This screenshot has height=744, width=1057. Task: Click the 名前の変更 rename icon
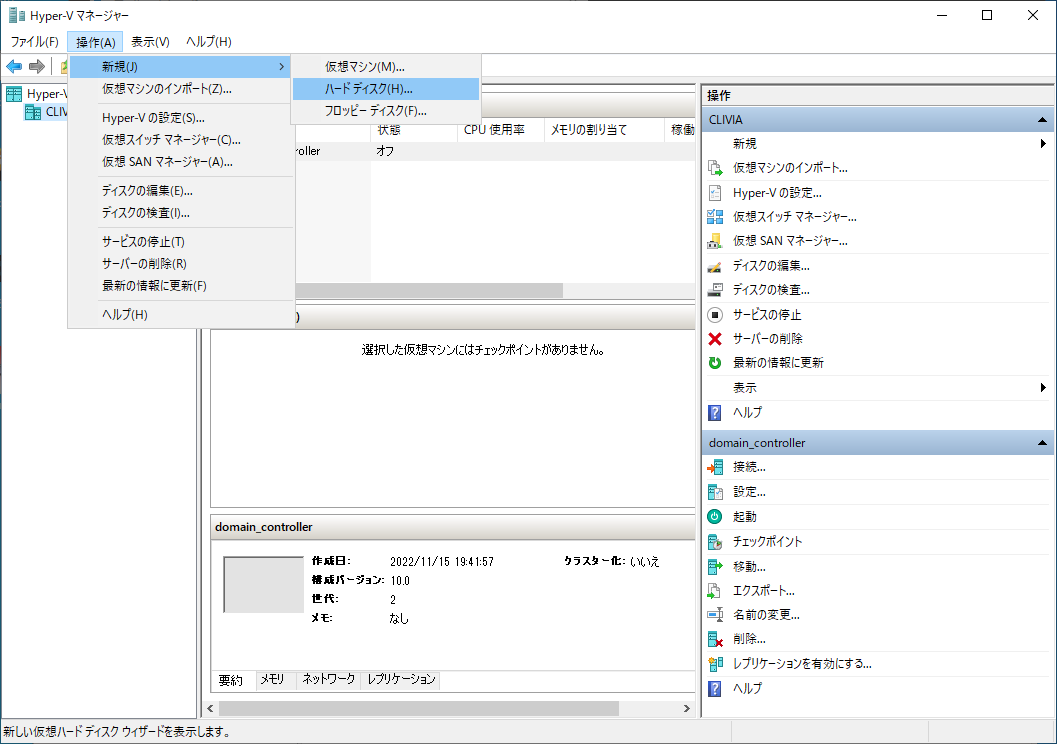pos(715,615)
